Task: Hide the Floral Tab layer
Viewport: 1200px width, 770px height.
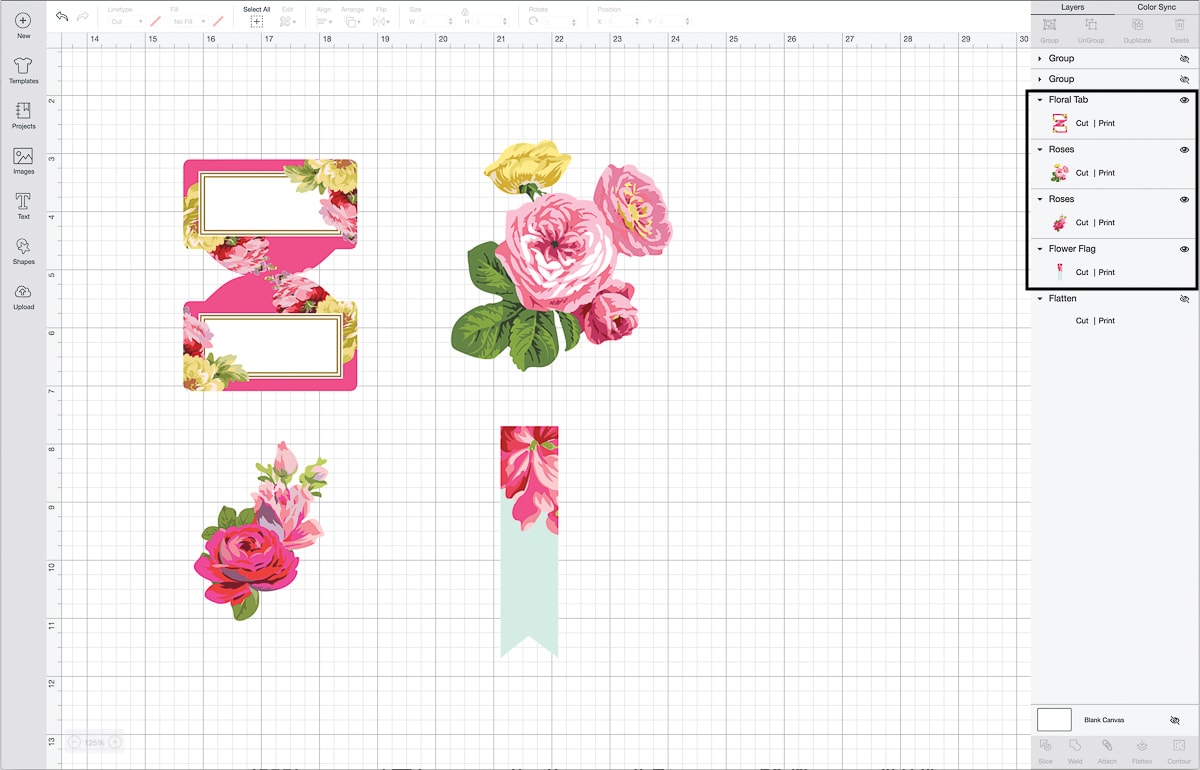Action: [x=1184, y=100]
